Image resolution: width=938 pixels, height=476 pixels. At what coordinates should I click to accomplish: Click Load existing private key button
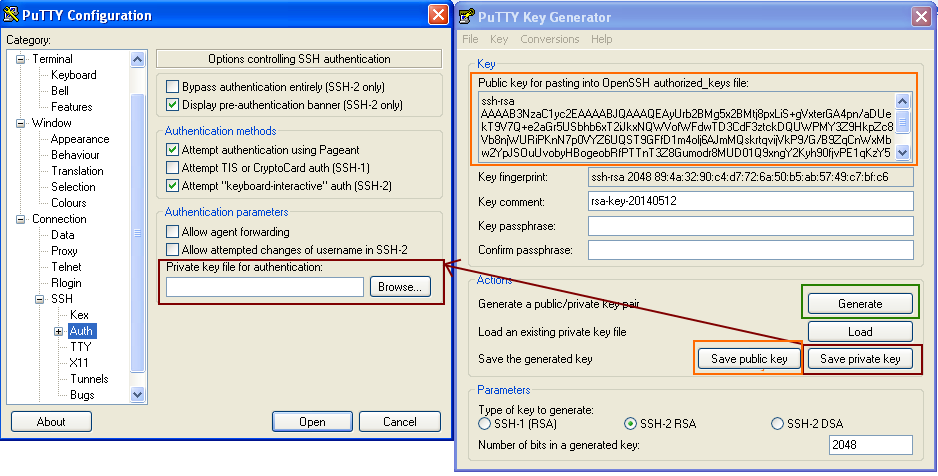point(860,331)
